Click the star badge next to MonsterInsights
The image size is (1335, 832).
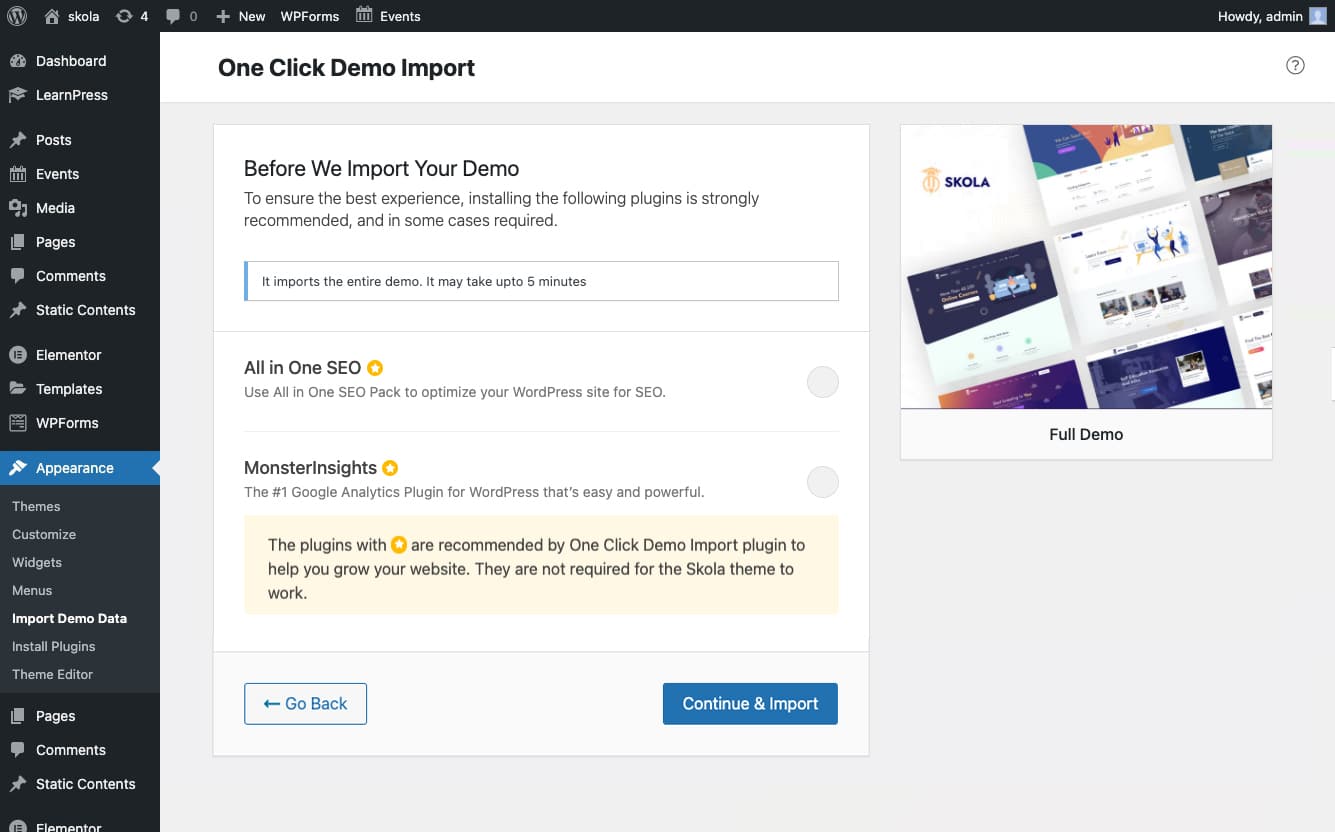[390, 468]
